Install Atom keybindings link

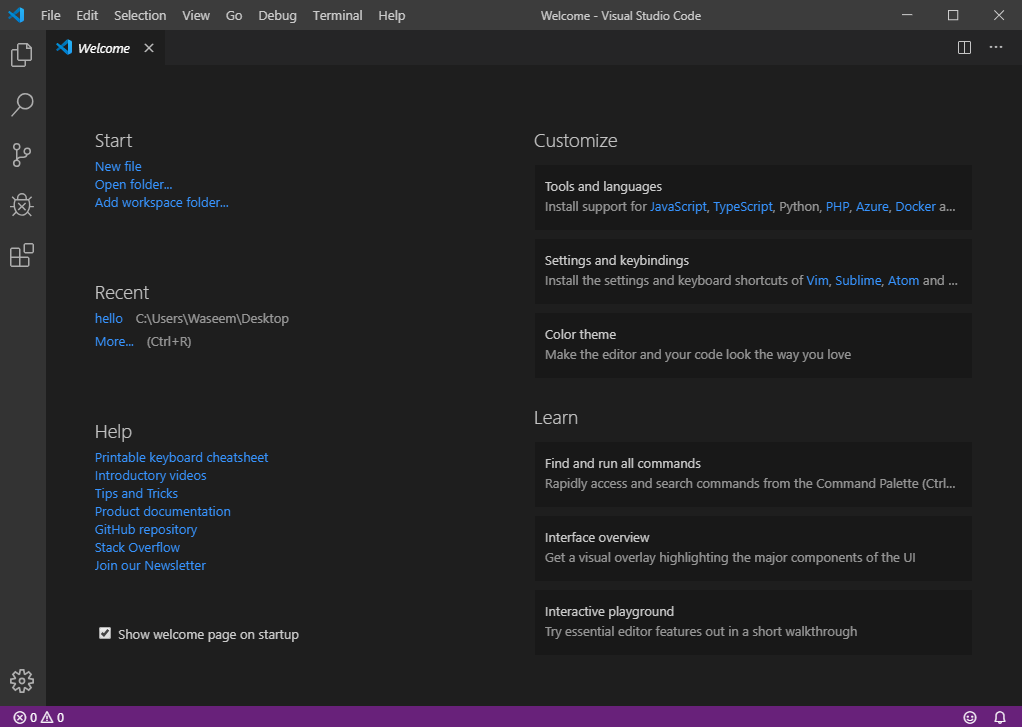point(903,280)
